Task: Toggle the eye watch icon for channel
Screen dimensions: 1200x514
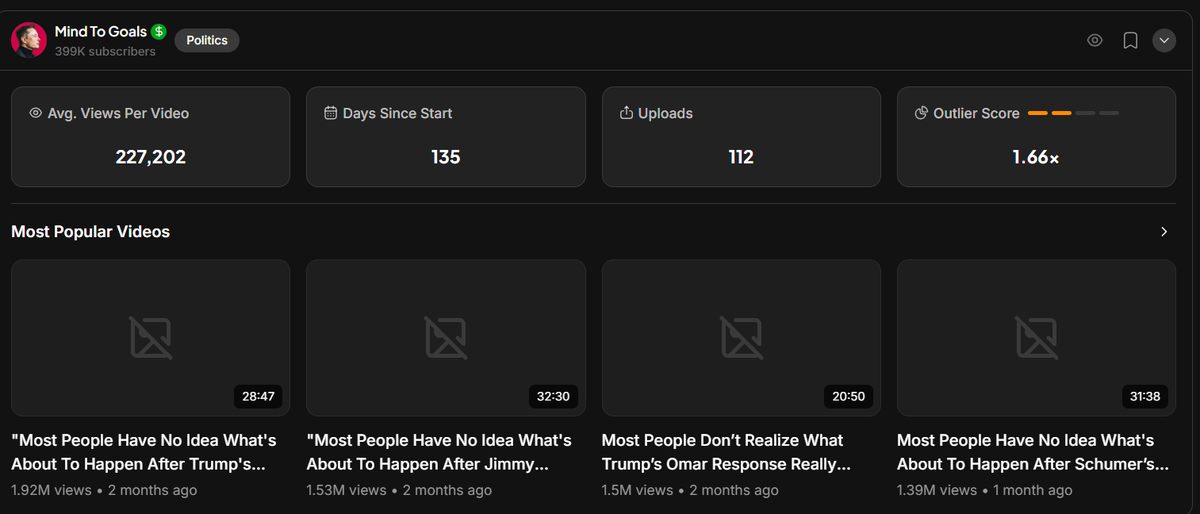Action: (1095, 41)
